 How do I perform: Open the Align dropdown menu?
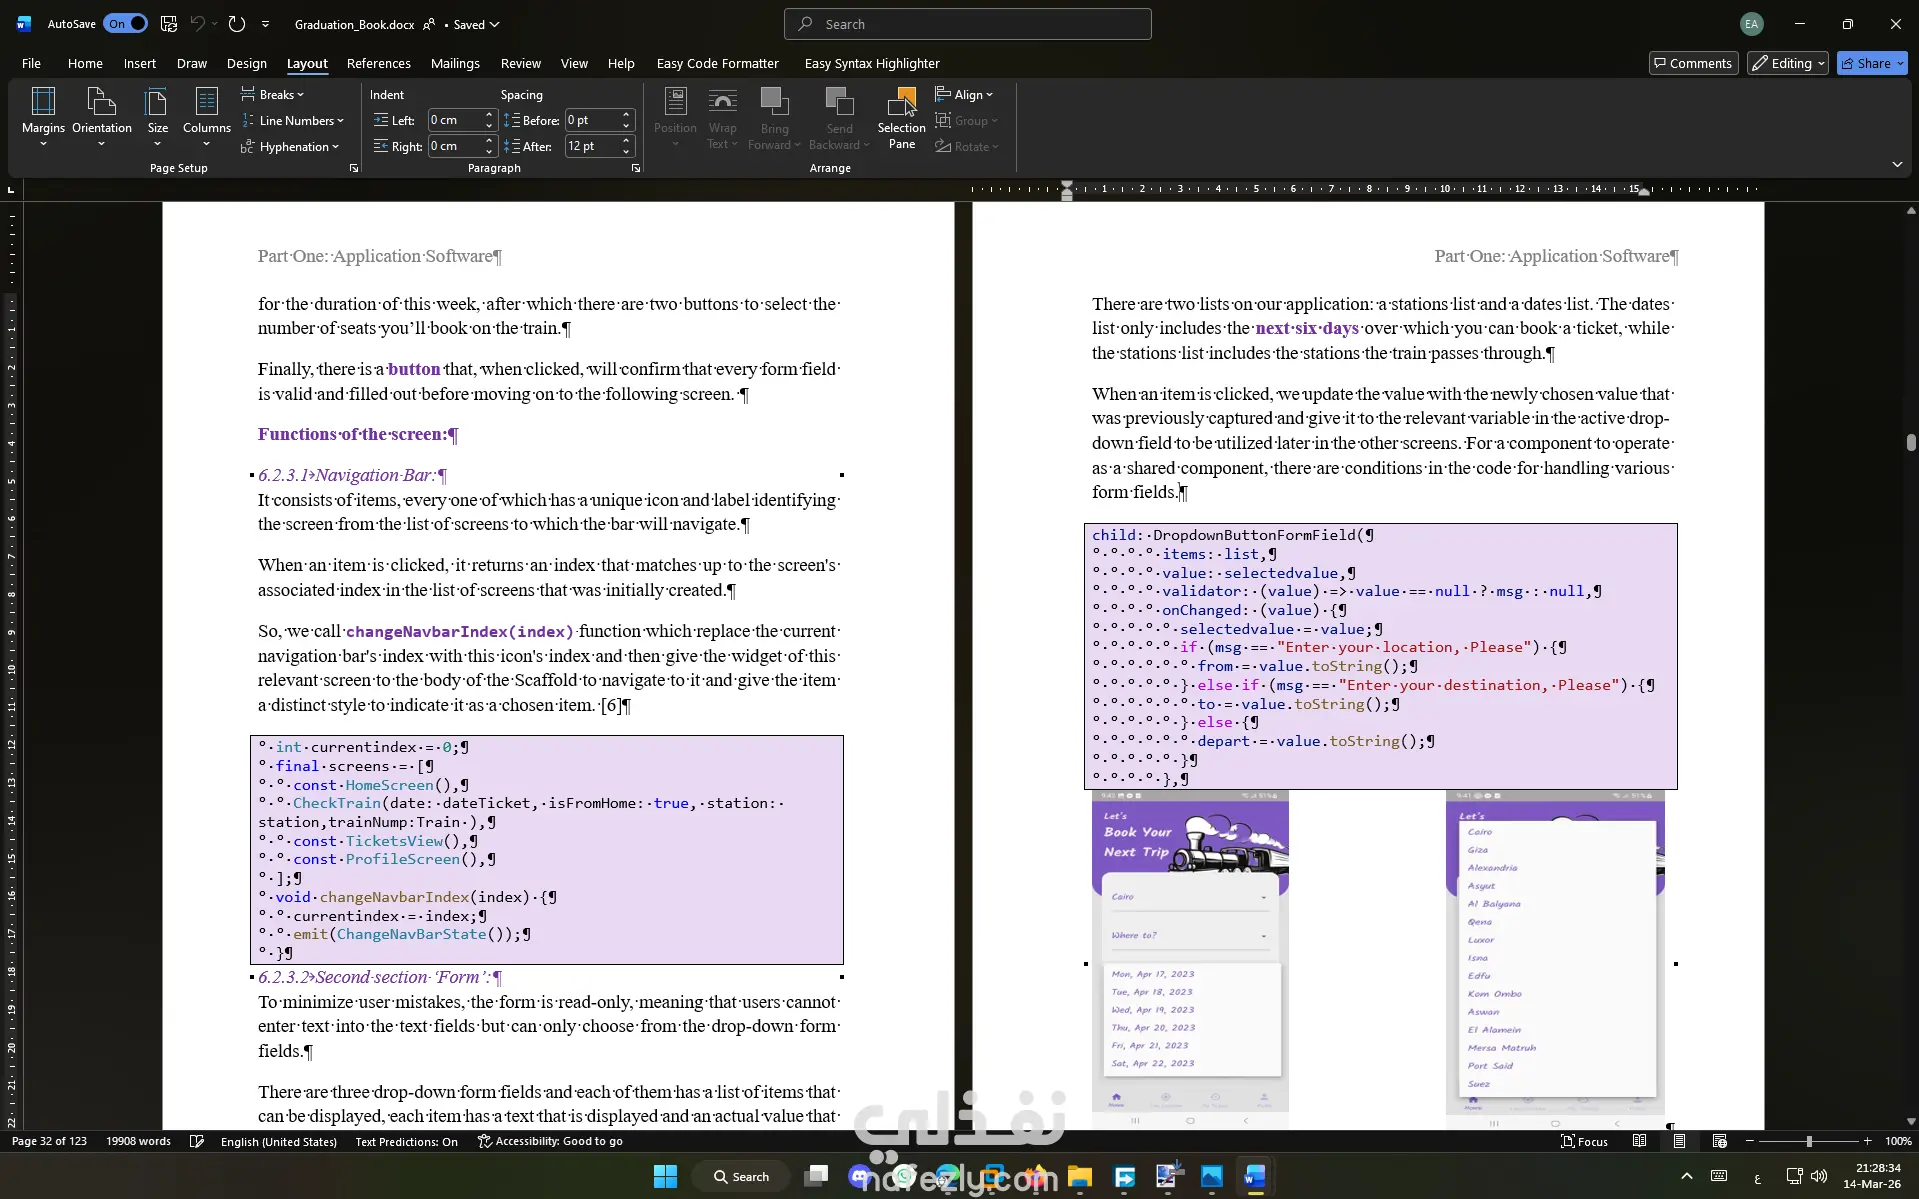coord(965,95)
